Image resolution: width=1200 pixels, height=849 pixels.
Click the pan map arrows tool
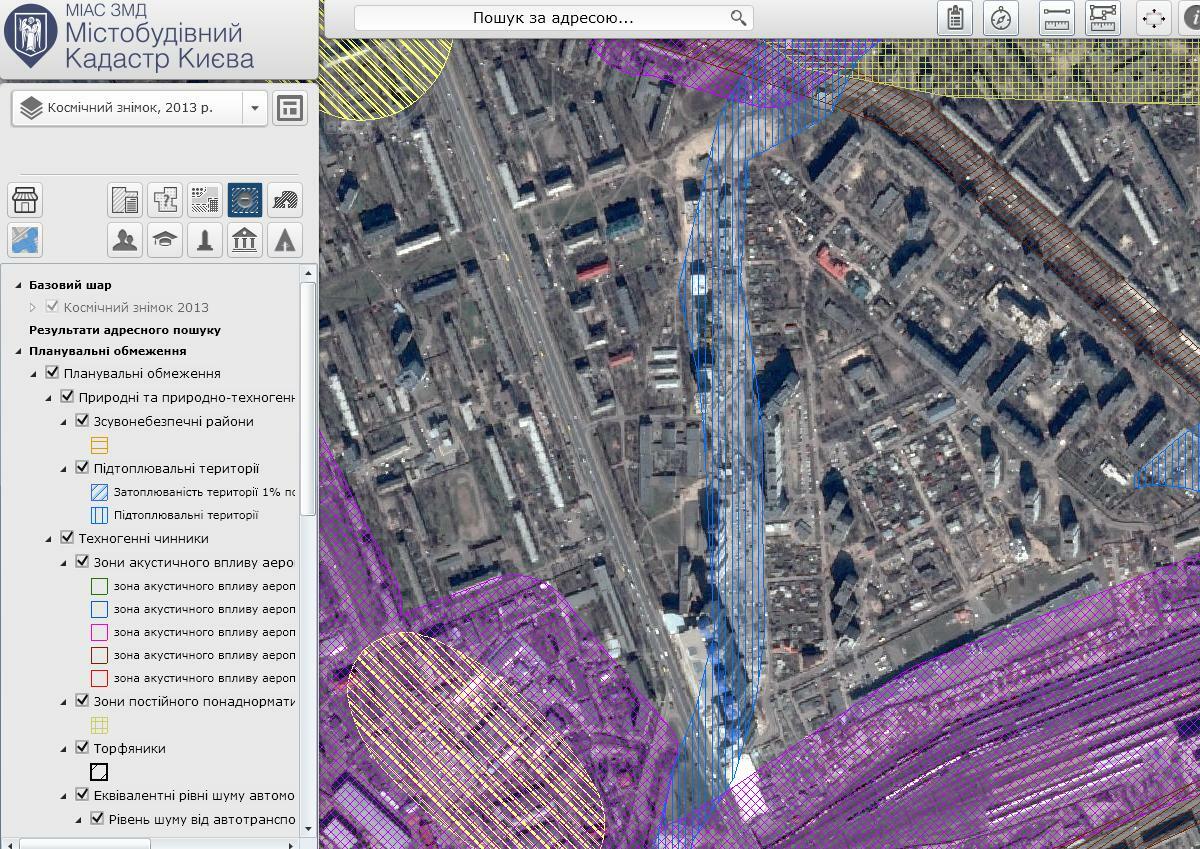(x=1154, y=18)
